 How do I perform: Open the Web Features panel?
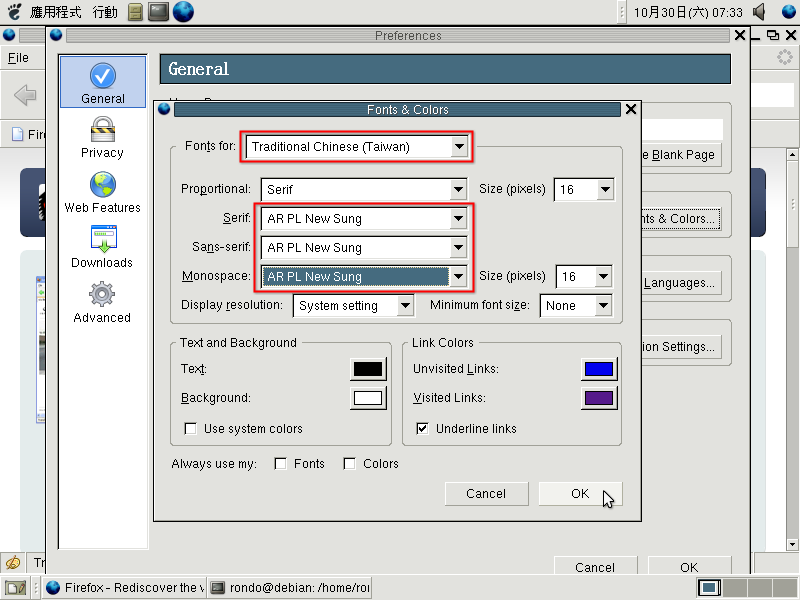tap(102, 193)
